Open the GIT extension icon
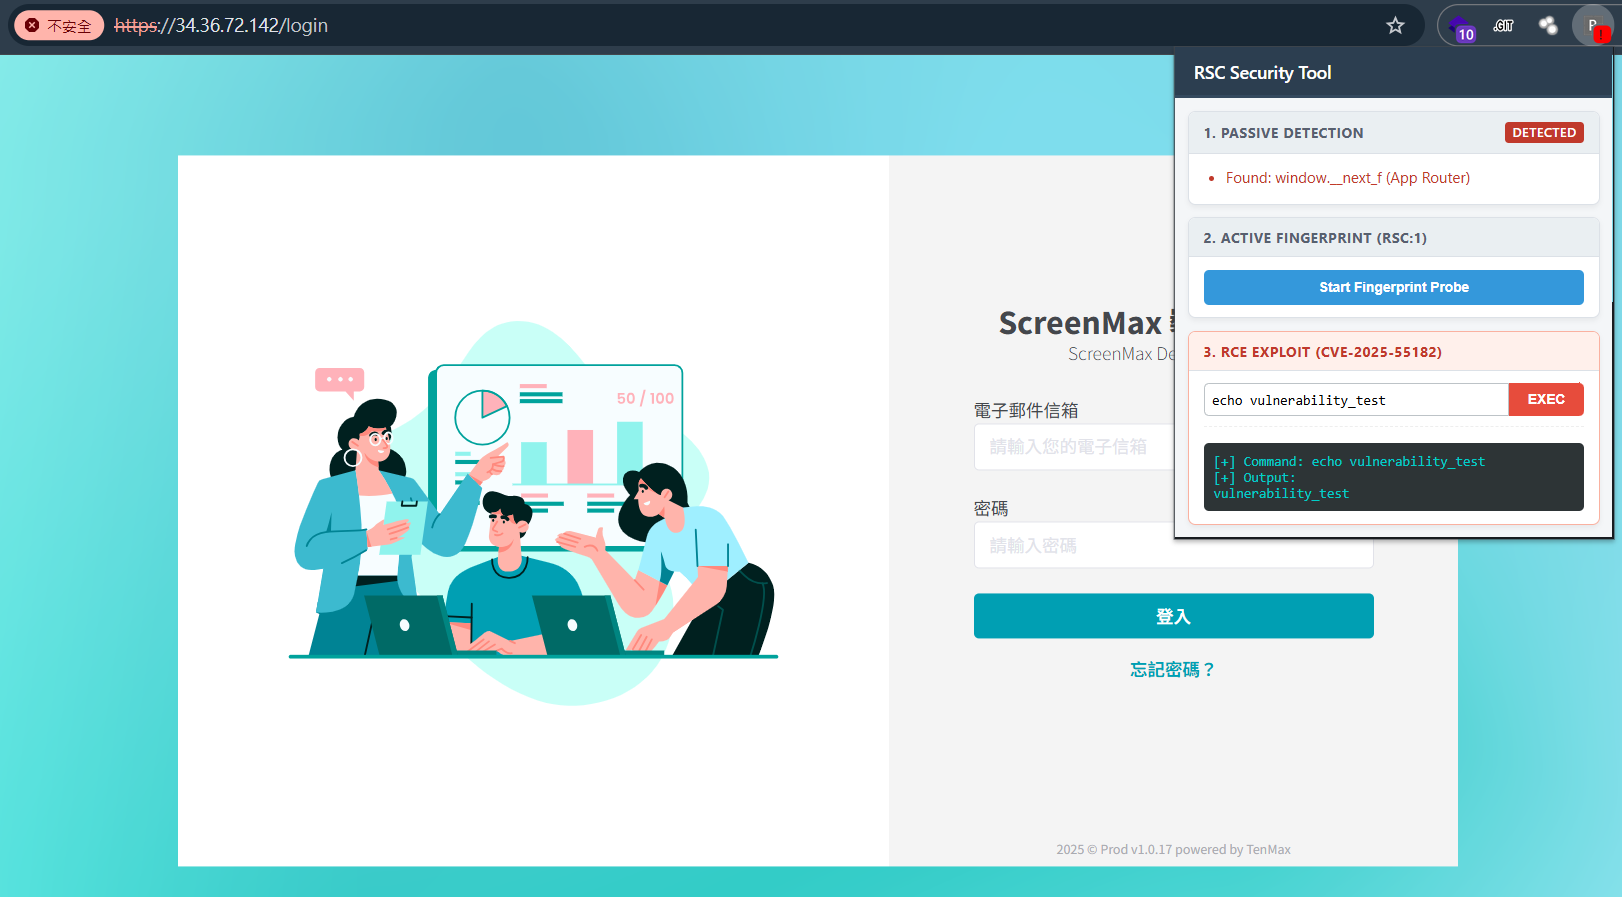 (1503, 26)
